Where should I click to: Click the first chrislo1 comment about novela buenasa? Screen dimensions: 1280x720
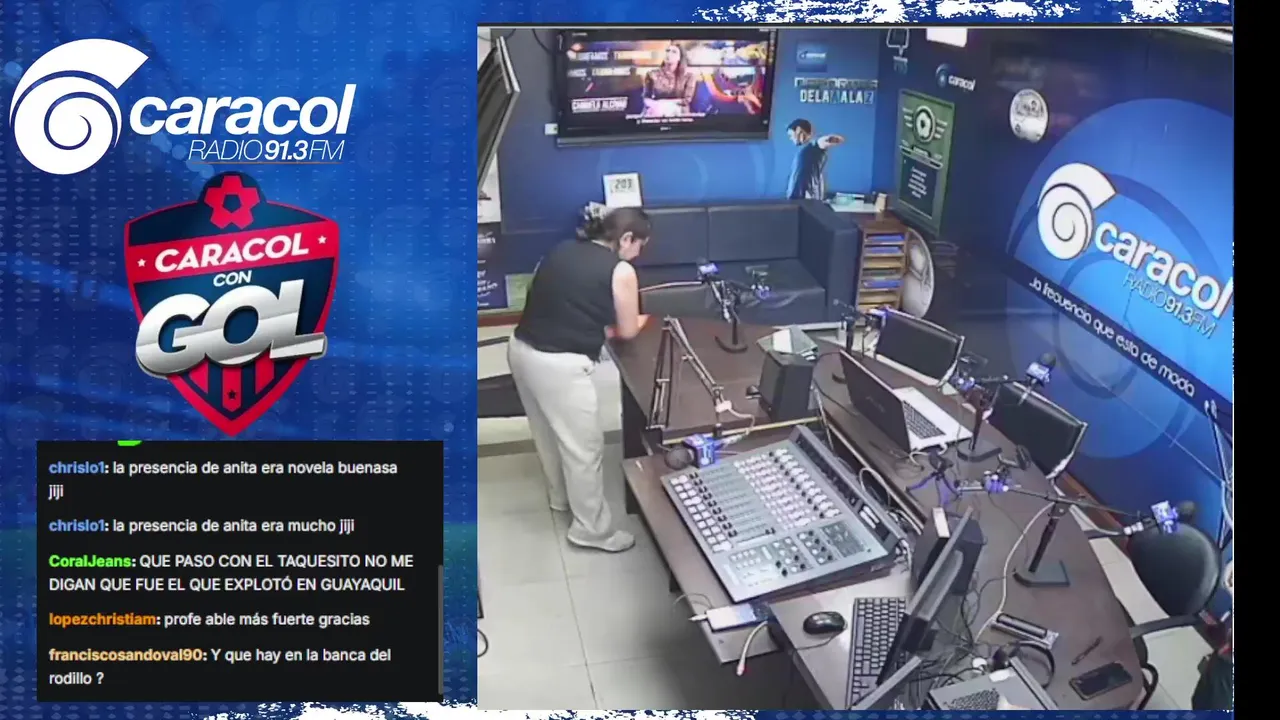[x=223, y=478]
